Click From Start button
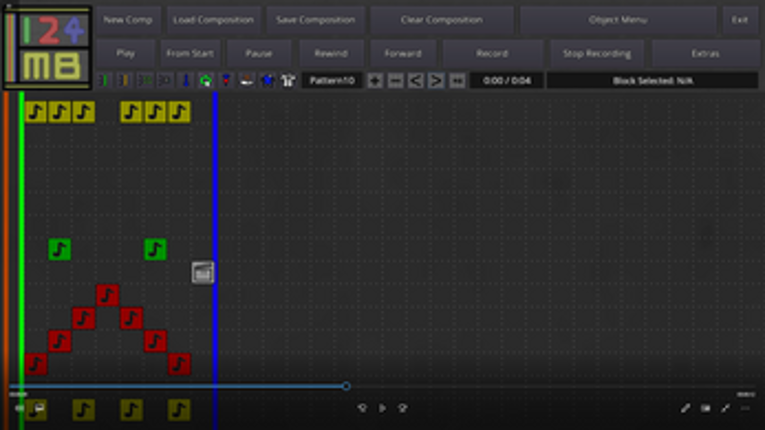Screen dimensions: 765x430 [x=190, y=53]
